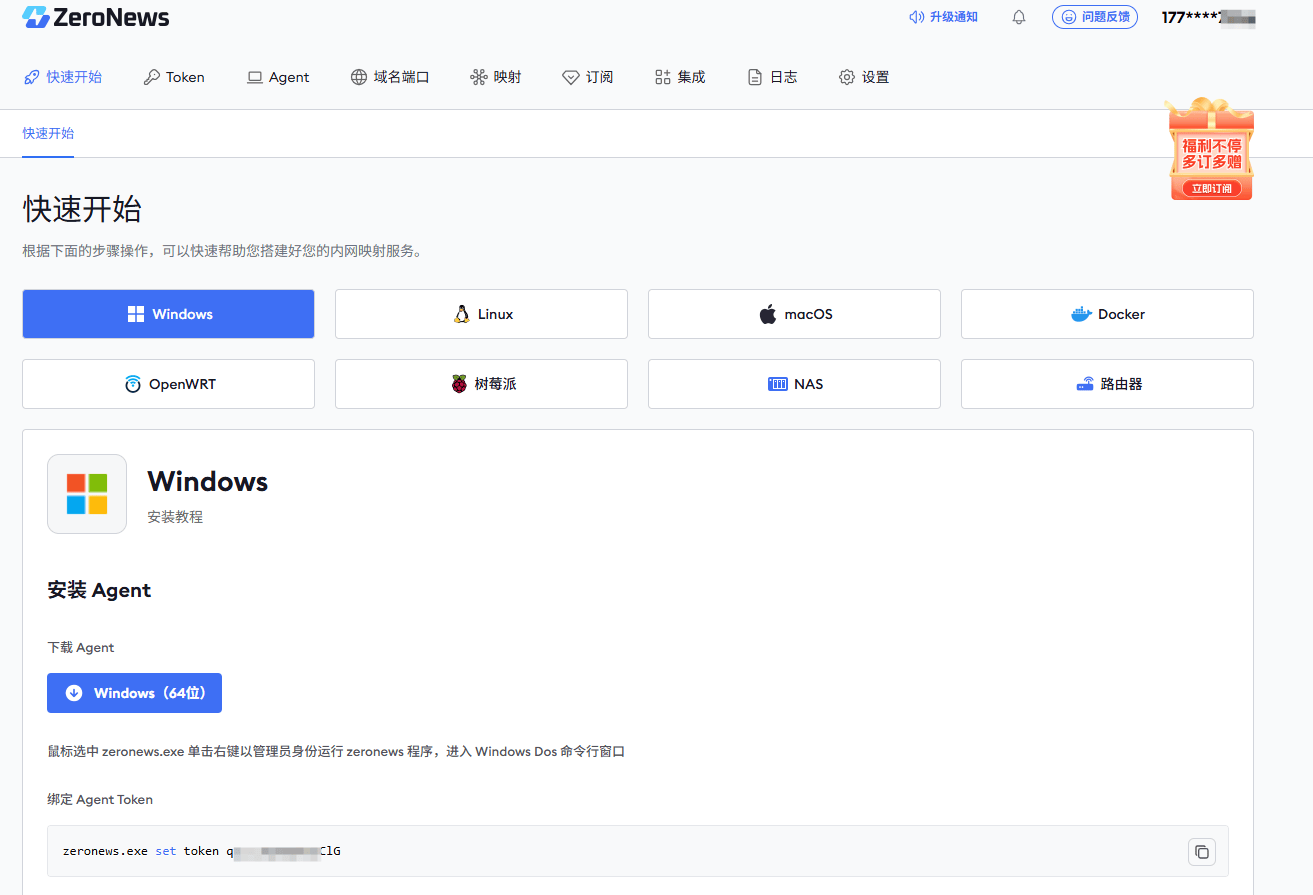Open the 日志 menu item
Image resolution: width=1313 pixels, height=895 pixels.
[x=772, y=77]
